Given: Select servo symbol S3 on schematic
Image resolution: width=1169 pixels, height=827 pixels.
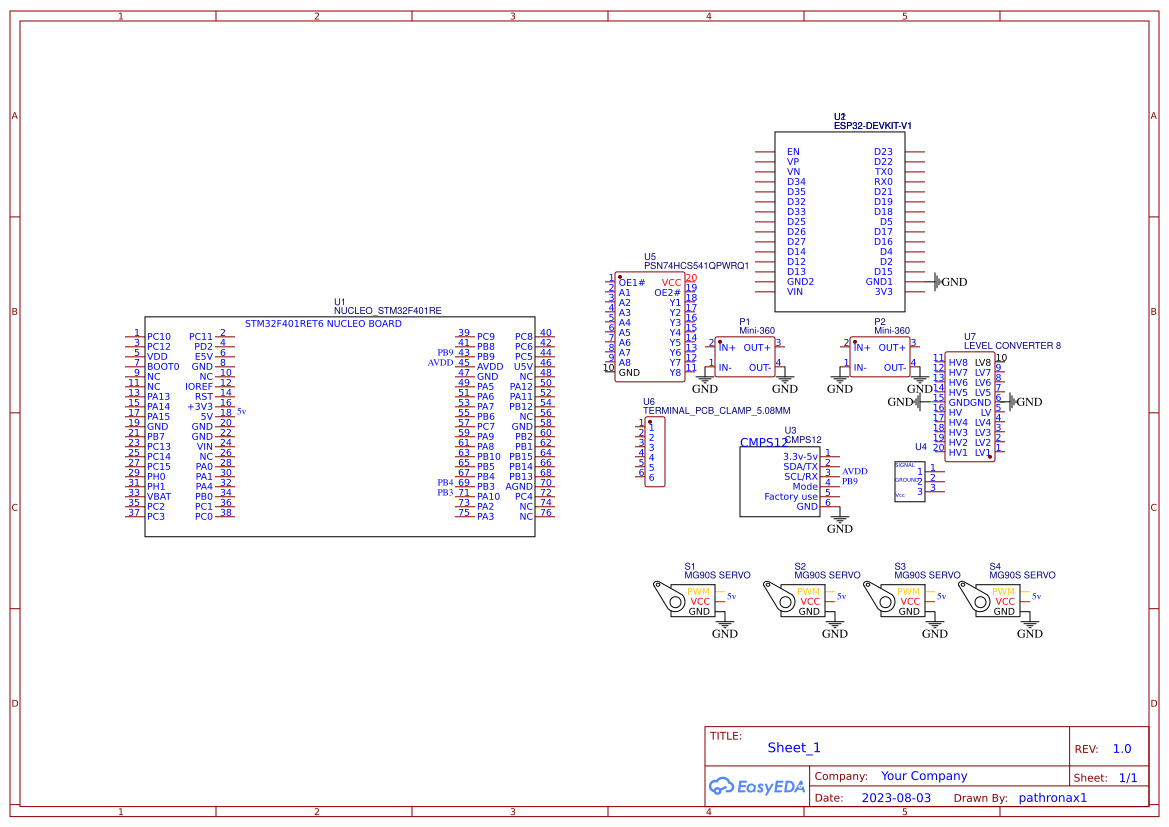Looking at the screenshot, I should click(903, 600).
